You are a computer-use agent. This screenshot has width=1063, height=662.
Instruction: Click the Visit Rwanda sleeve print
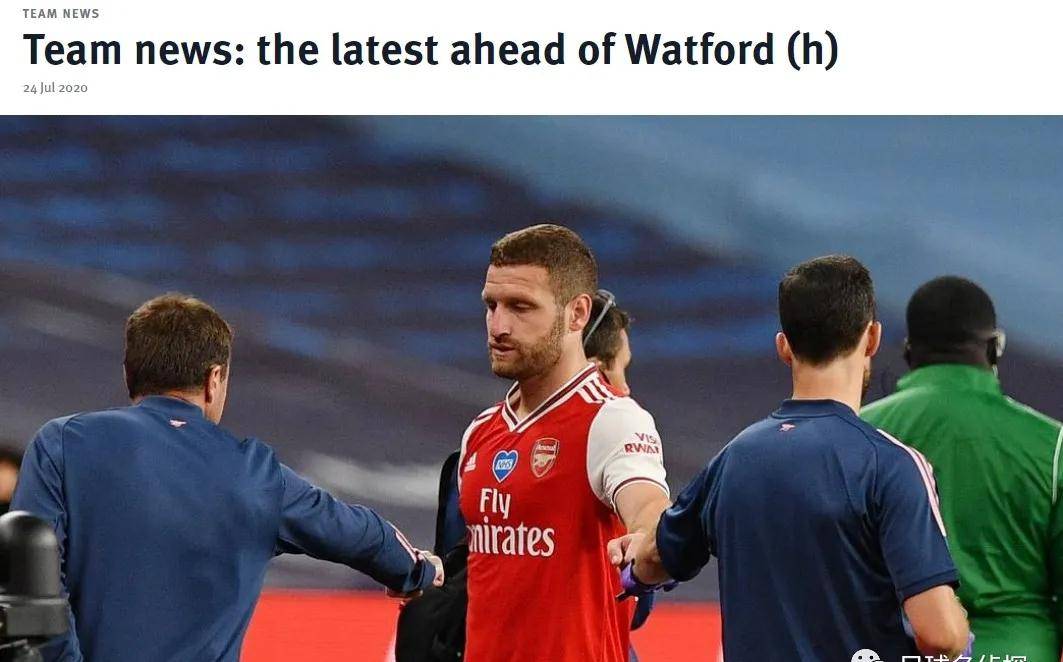(643, 444)
